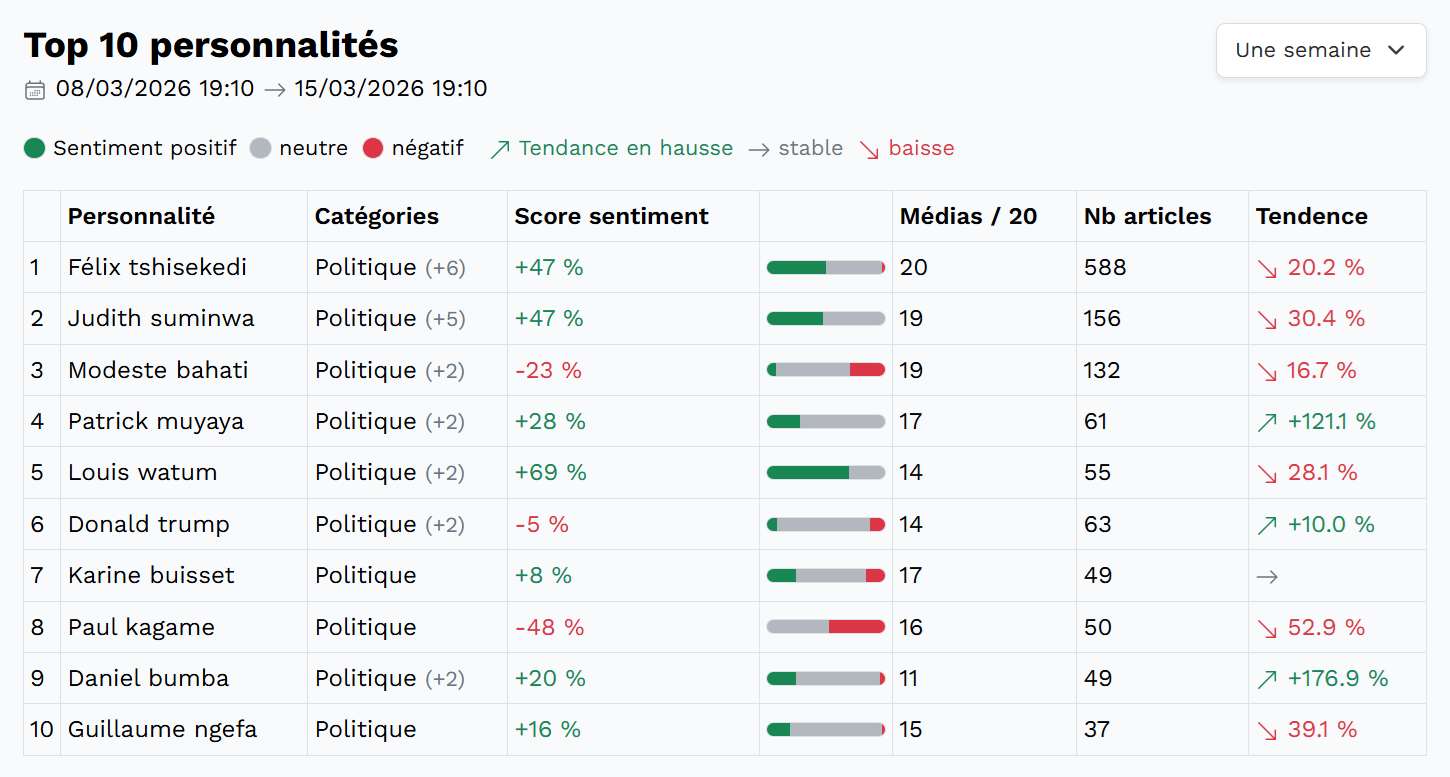Select Guillaume ngefa's article count cell
This screenshot has width=1450, height=777.
coord(1095,729)
